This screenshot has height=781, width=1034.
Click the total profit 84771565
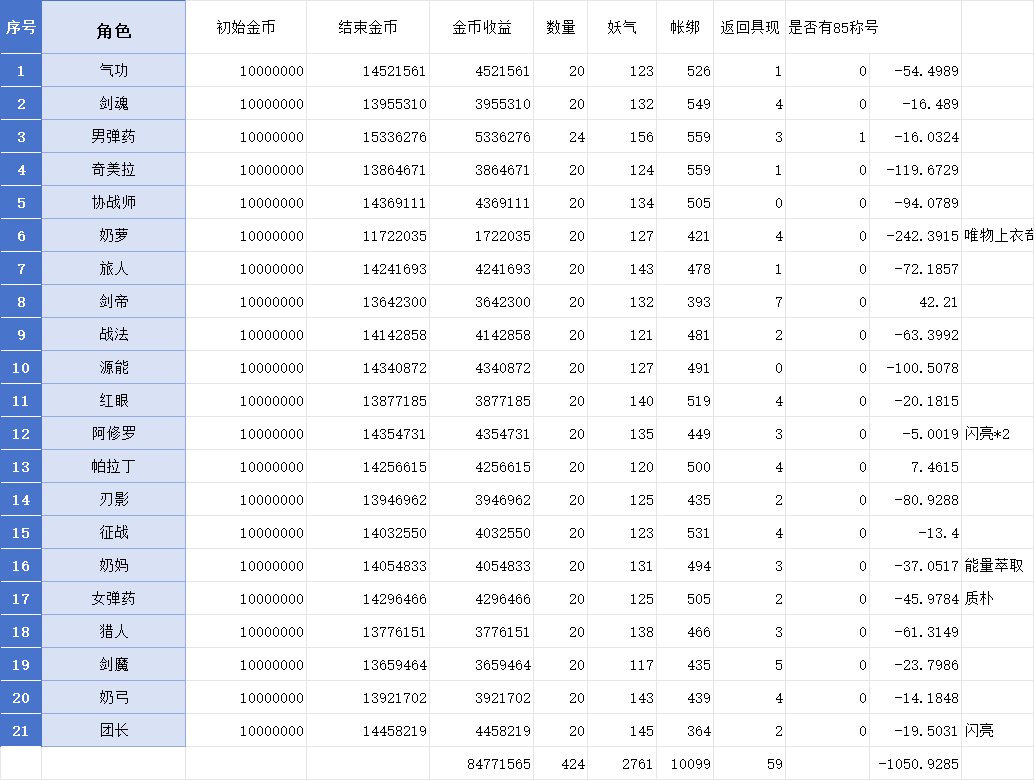coord(499,764)
